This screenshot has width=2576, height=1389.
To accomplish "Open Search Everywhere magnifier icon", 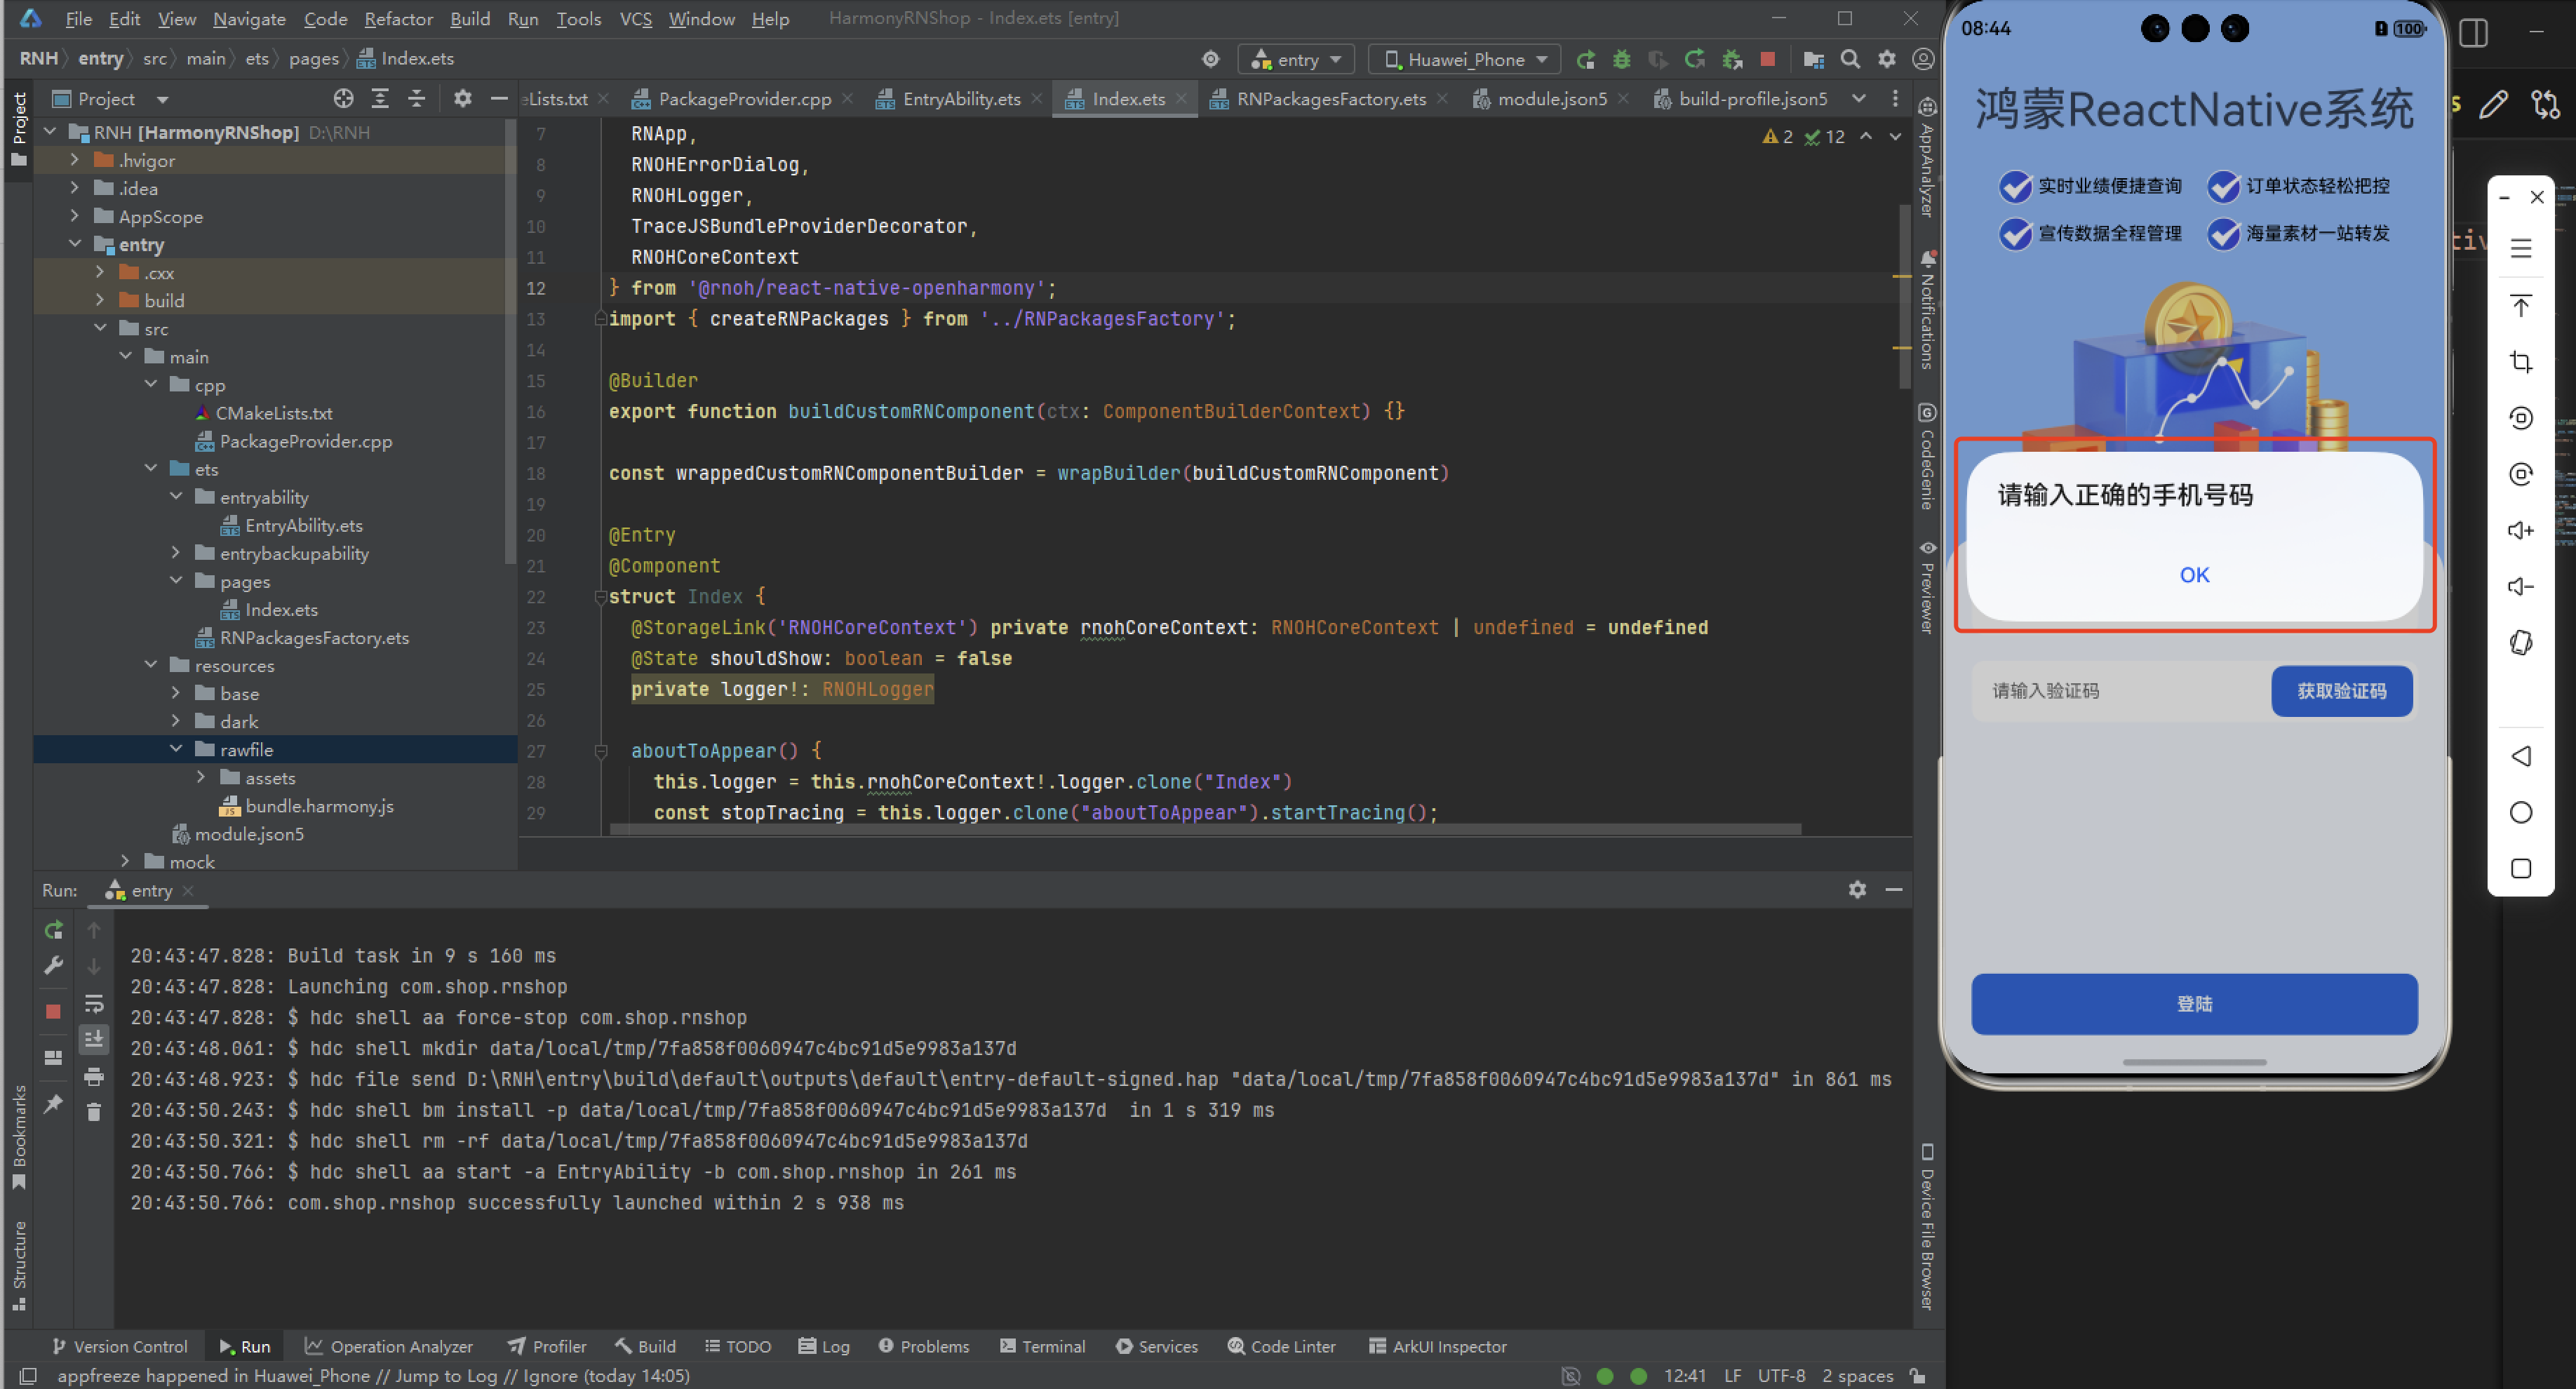I will (x=1850, y=60).
